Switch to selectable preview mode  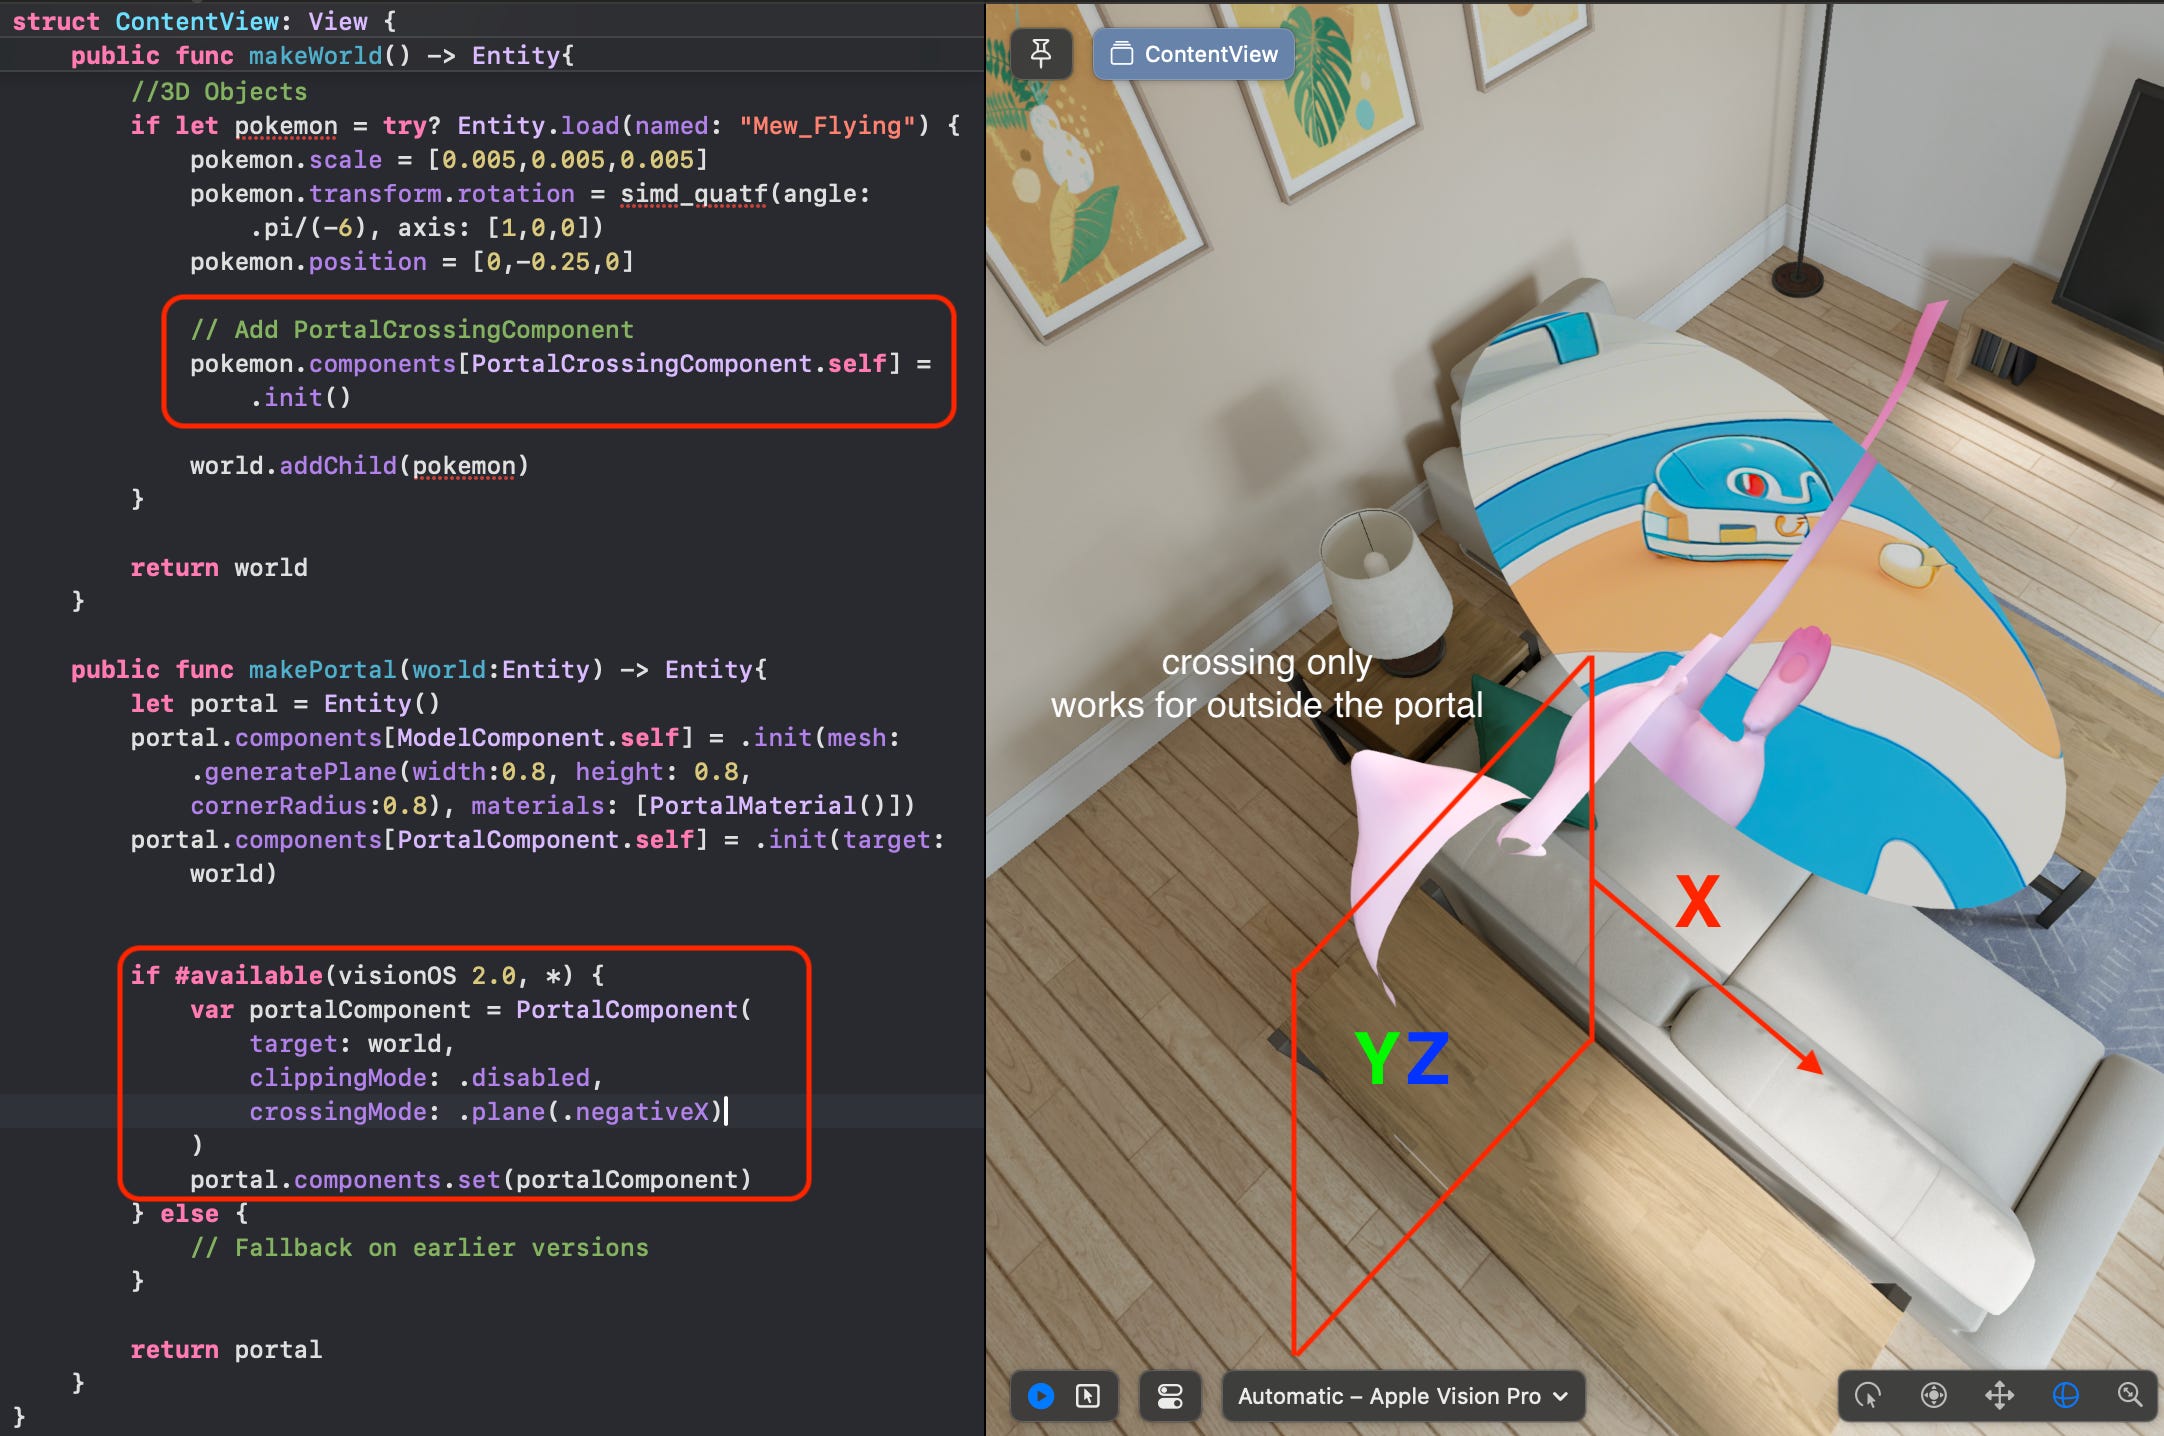click(1088, 1395)
